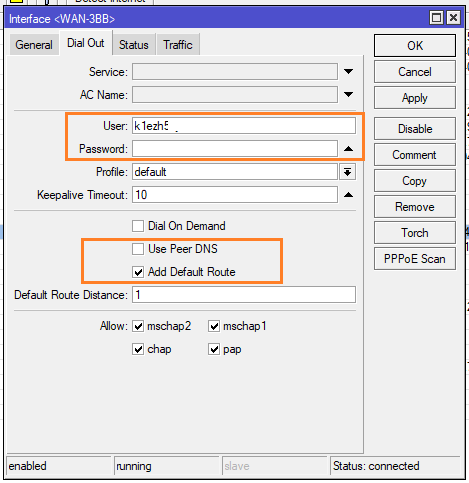The height and width of the screenshot is (483, 469).
Task: Maximize the Interface WAN-3BB window
Action: (436, 17)
